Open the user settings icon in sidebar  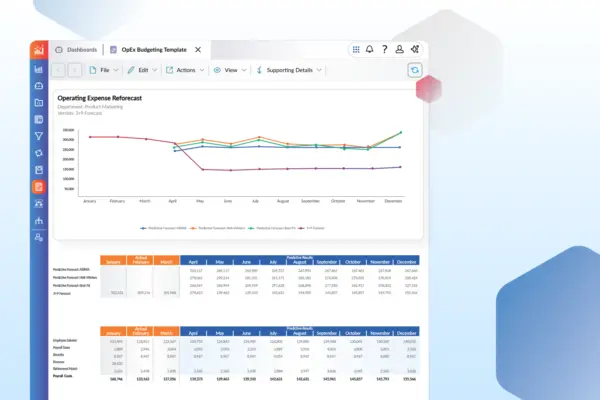(x=39, y=237)
